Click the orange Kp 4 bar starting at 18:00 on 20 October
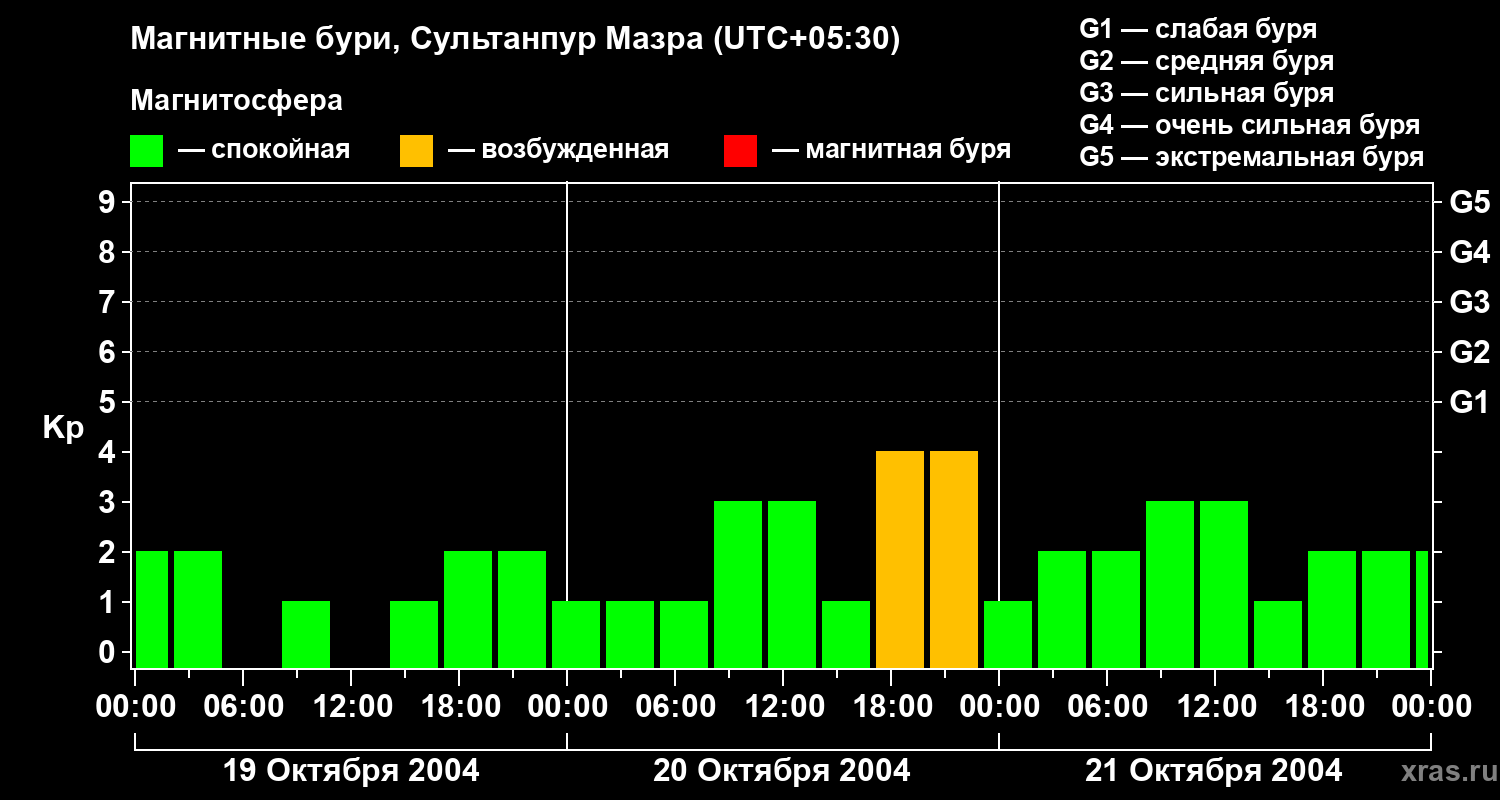The height and width of the screenshot is (800, 1500). [900, 560]
